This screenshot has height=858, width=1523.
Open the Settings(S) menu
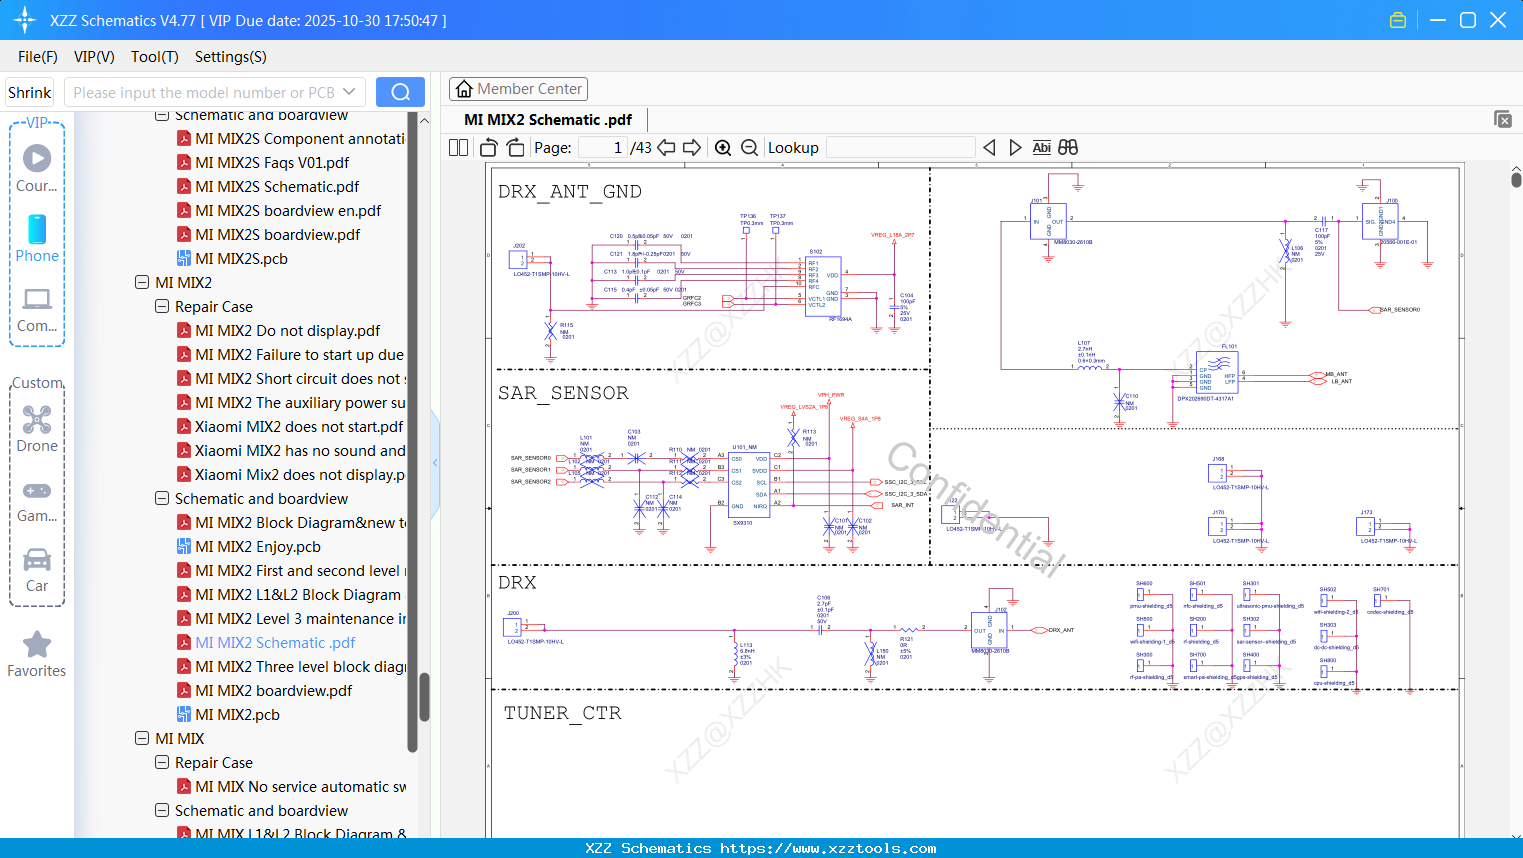click(x=230, y=57)
